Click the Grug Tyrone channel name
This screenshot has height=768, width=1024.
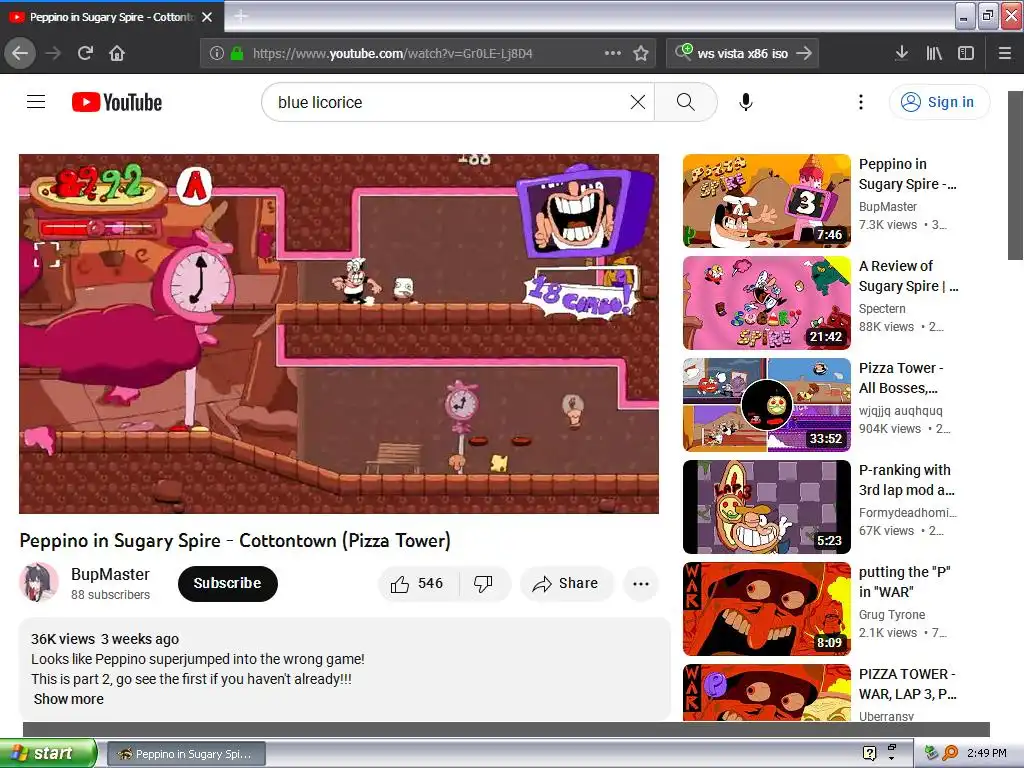[891, 615]
